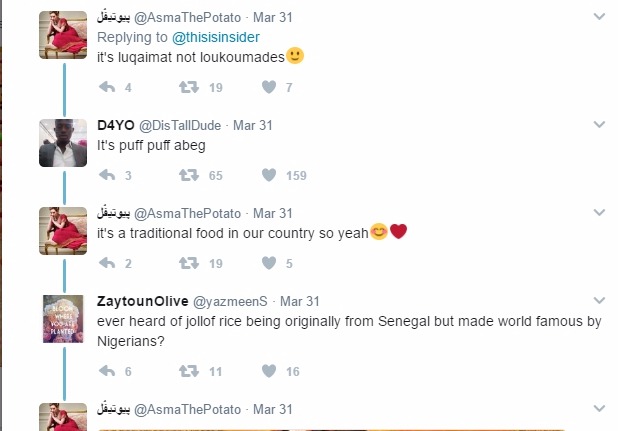
Task: Like the luqaimat not loukoumades tweet
Action: coord(268,88)
